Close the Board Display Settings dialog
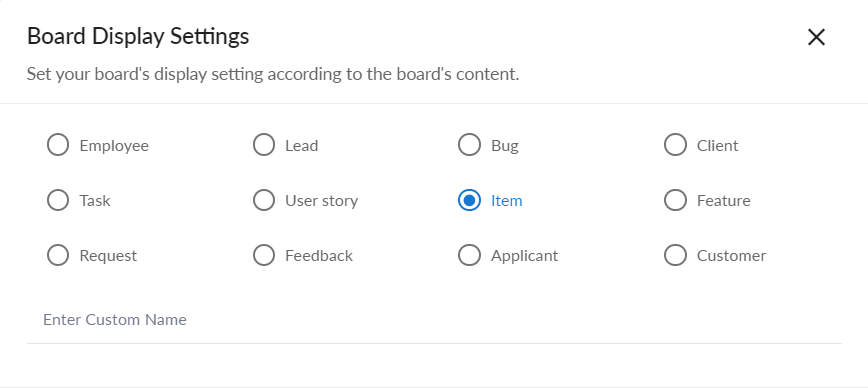The image size is (868, 388). [x=817, y=38]
